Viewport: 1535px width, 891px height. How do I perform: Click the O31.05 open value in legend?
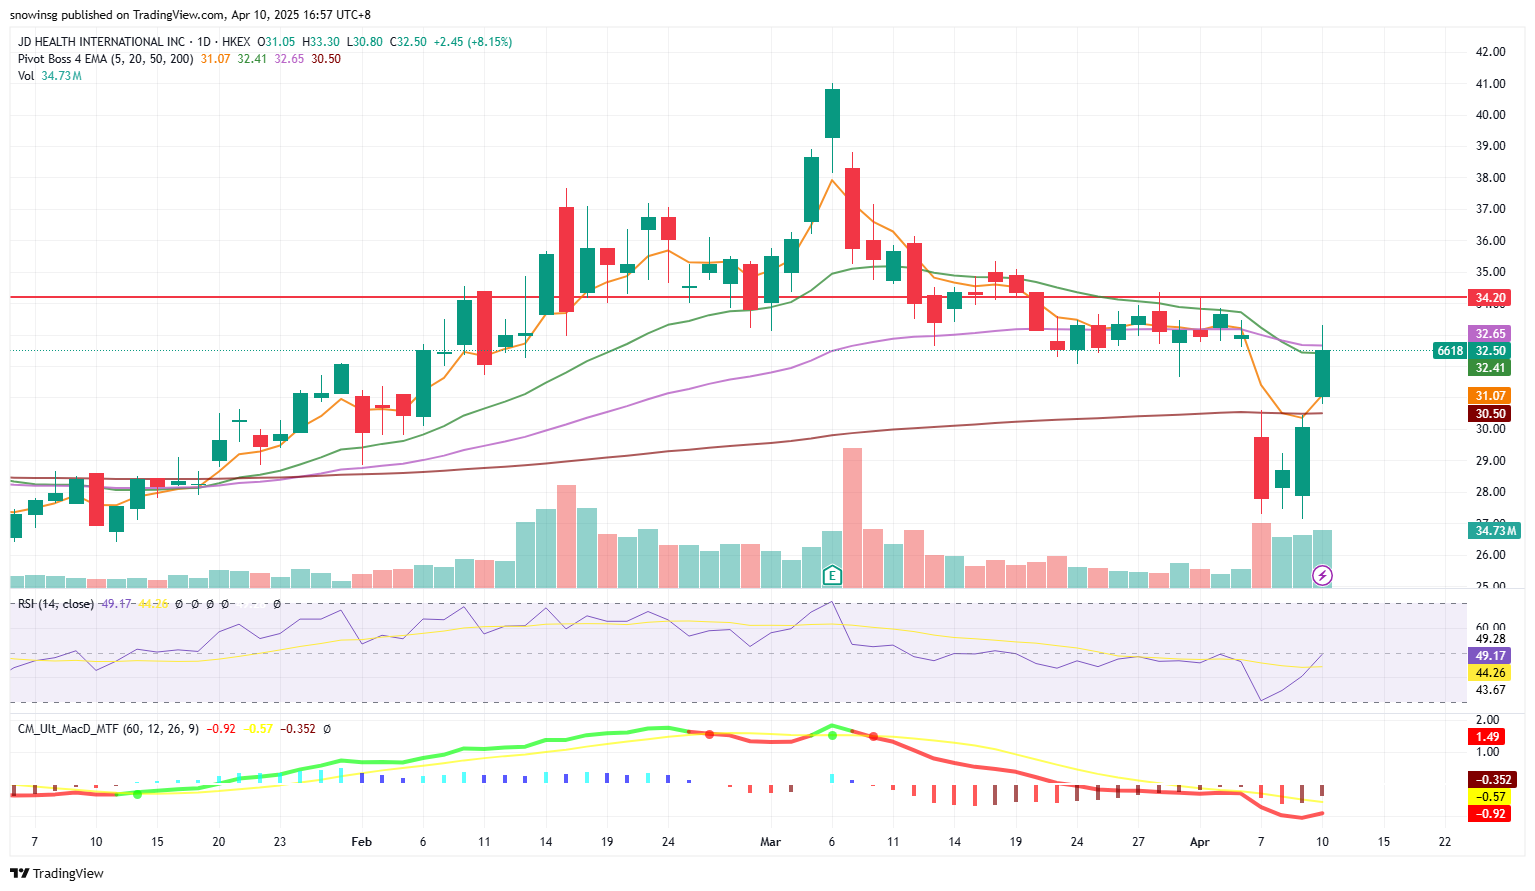coord(276,42)
